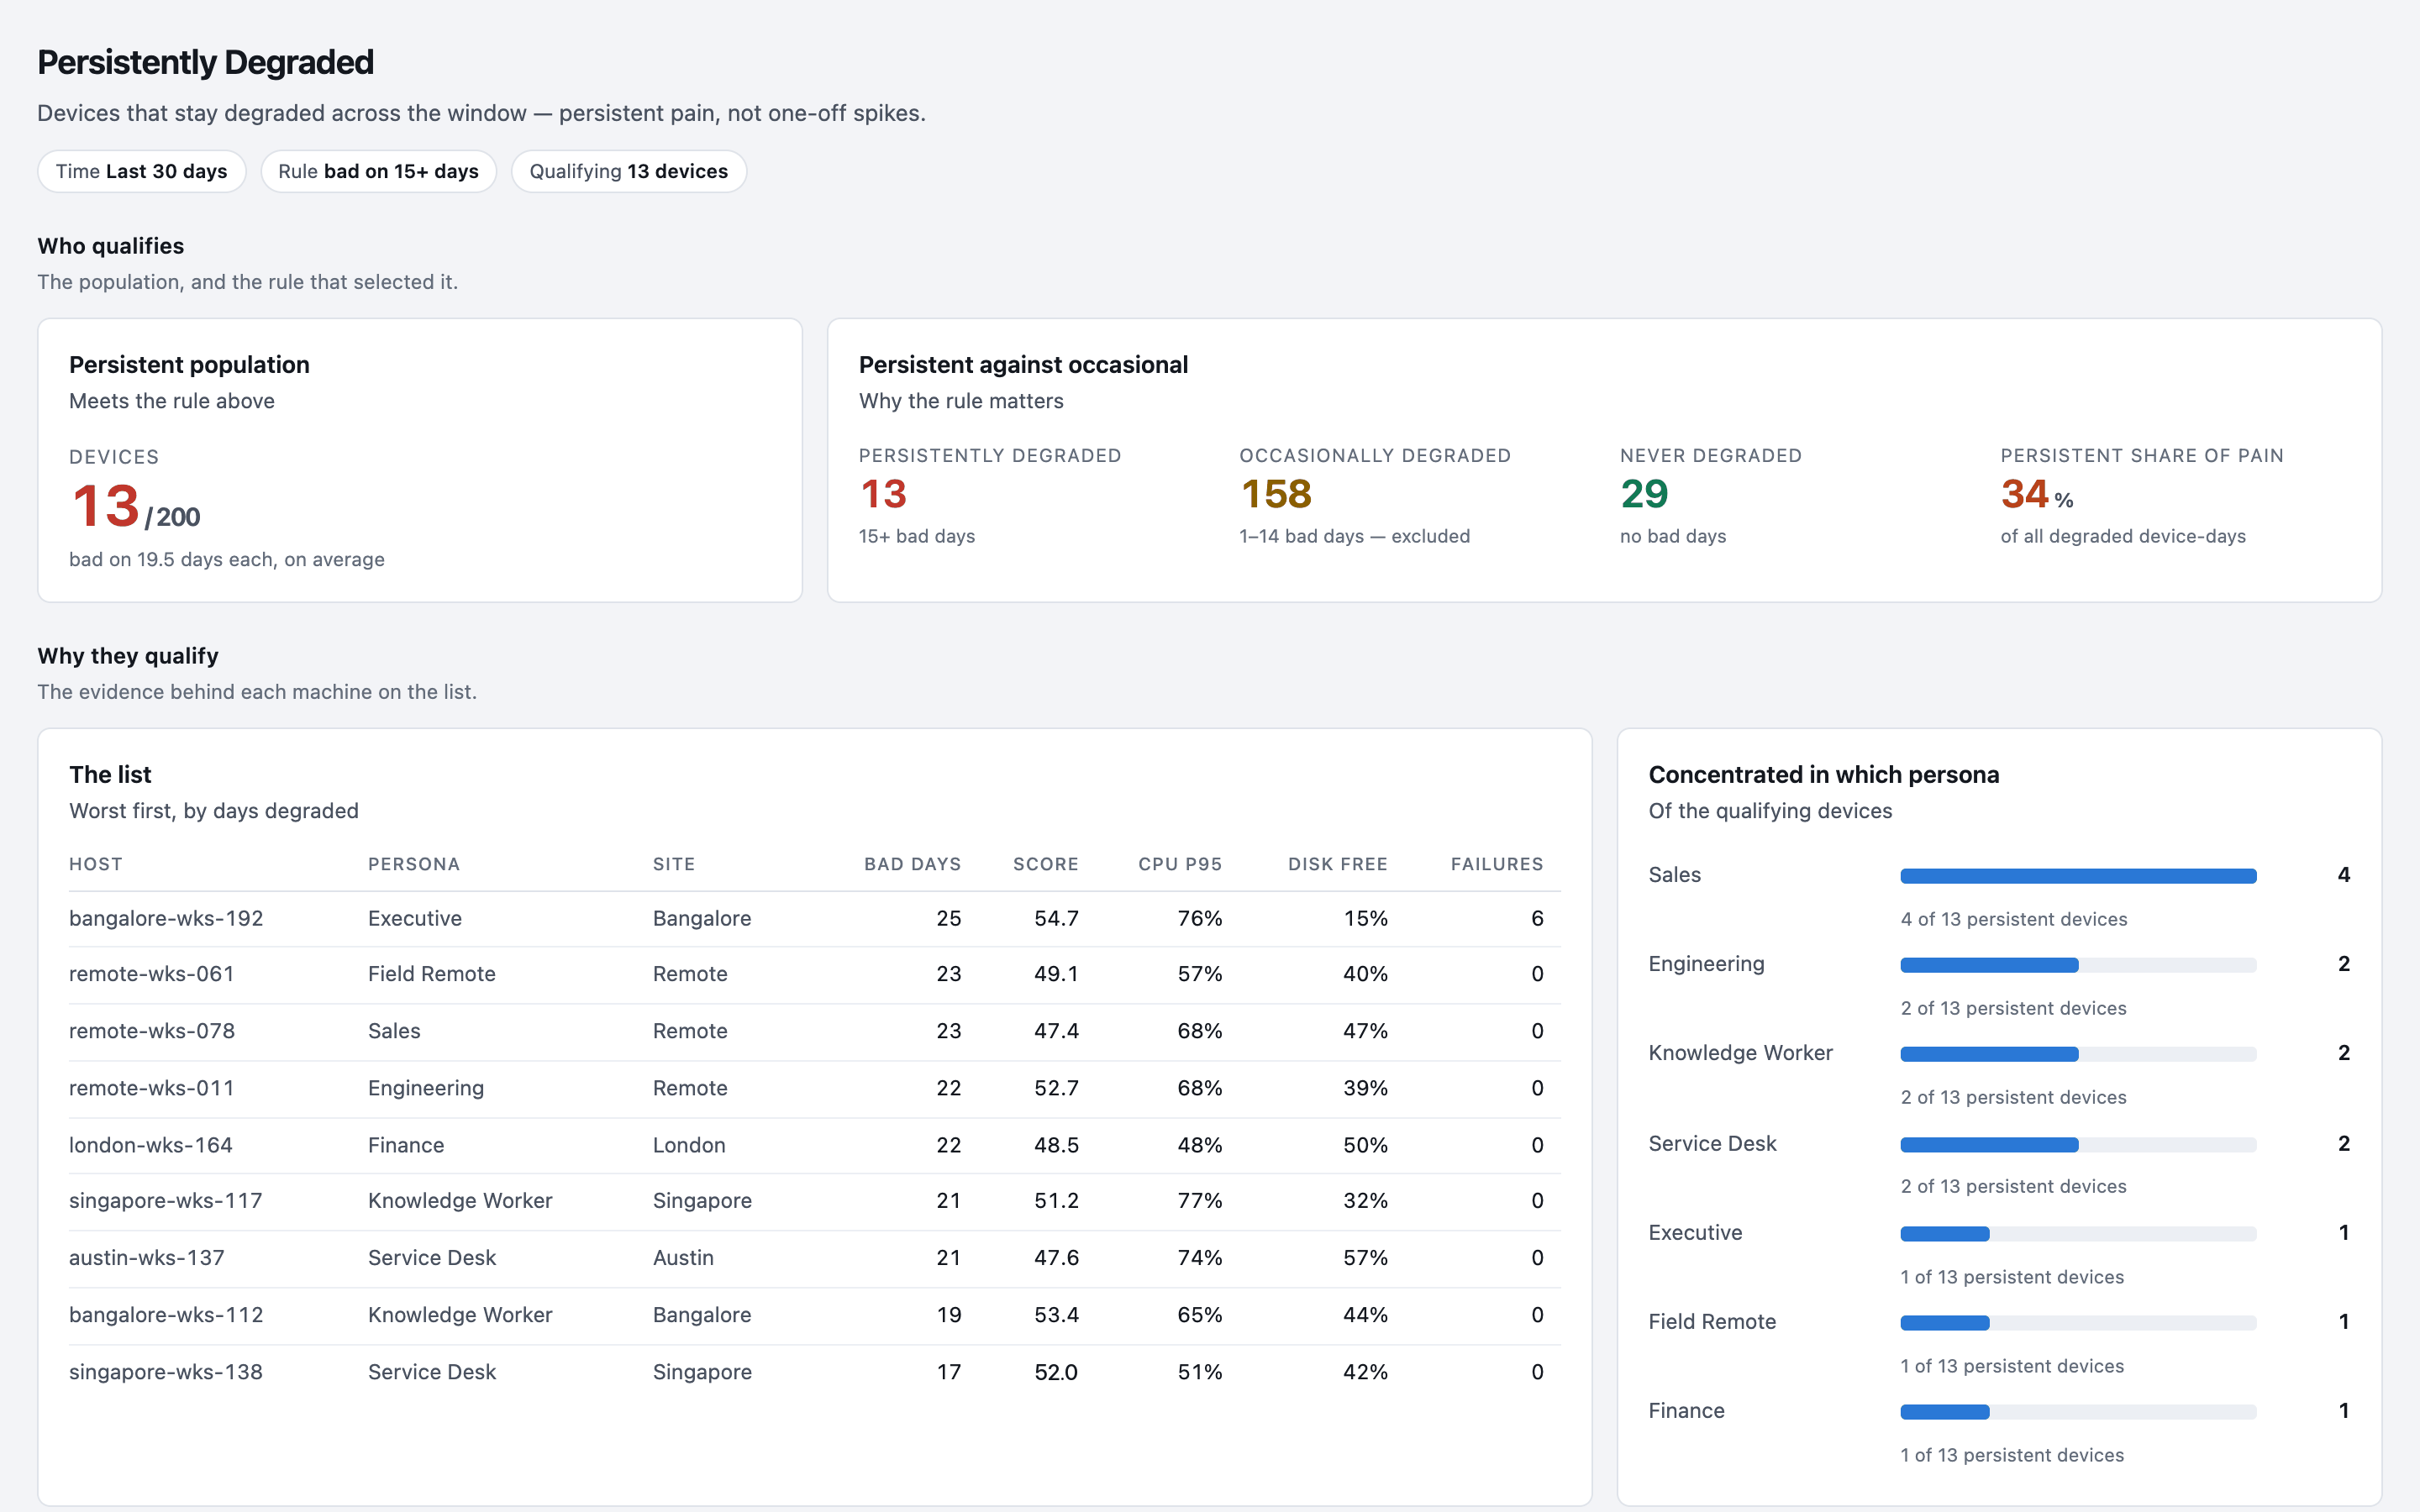Click the HOST column header

tap(95, 864)
